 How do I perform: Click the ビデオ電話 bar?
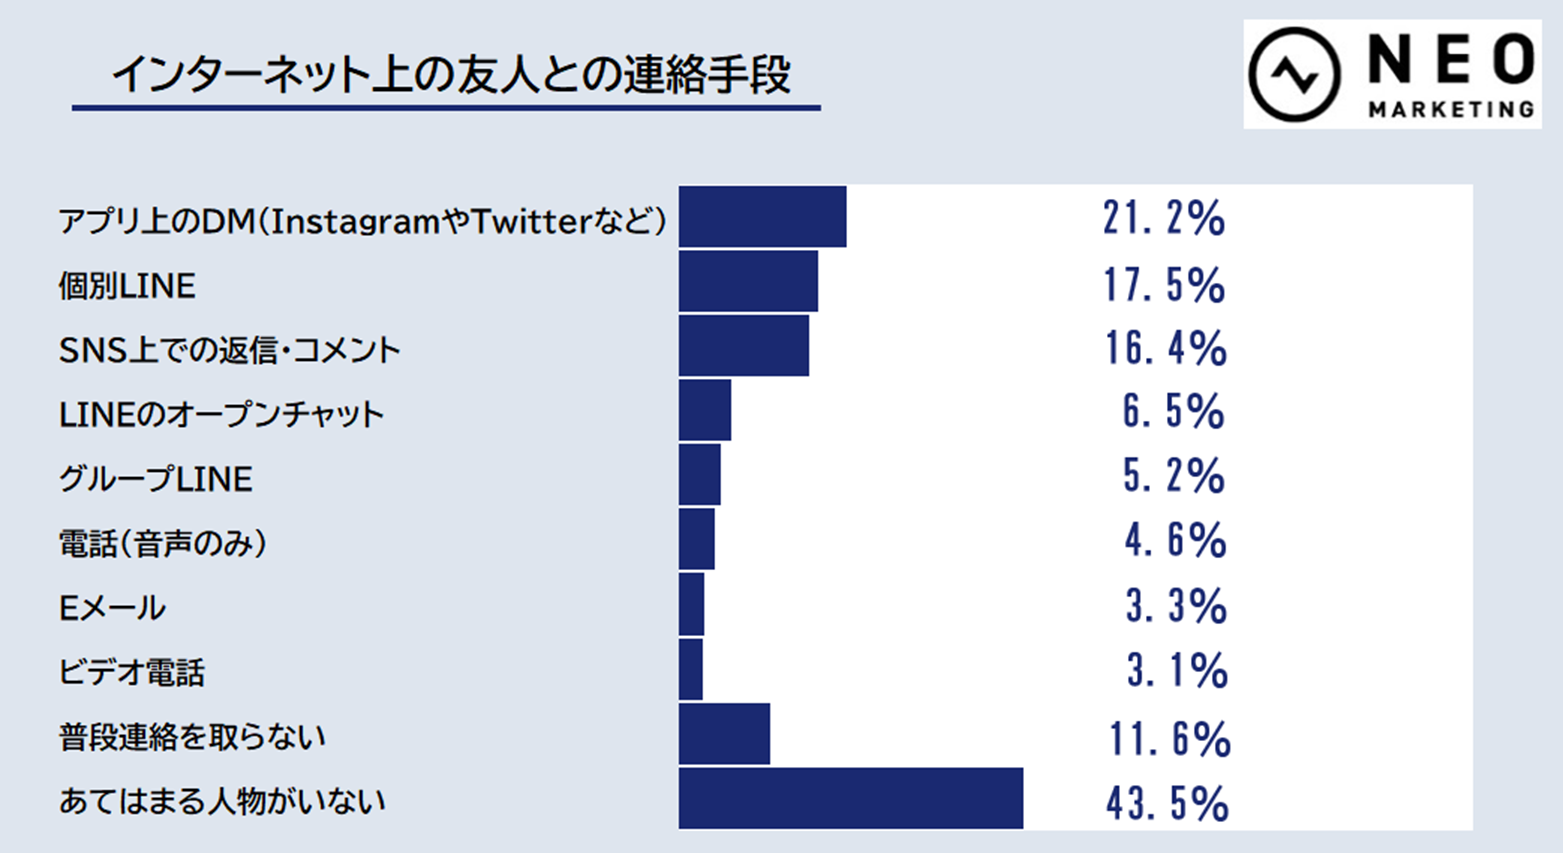tap(691, 669)
